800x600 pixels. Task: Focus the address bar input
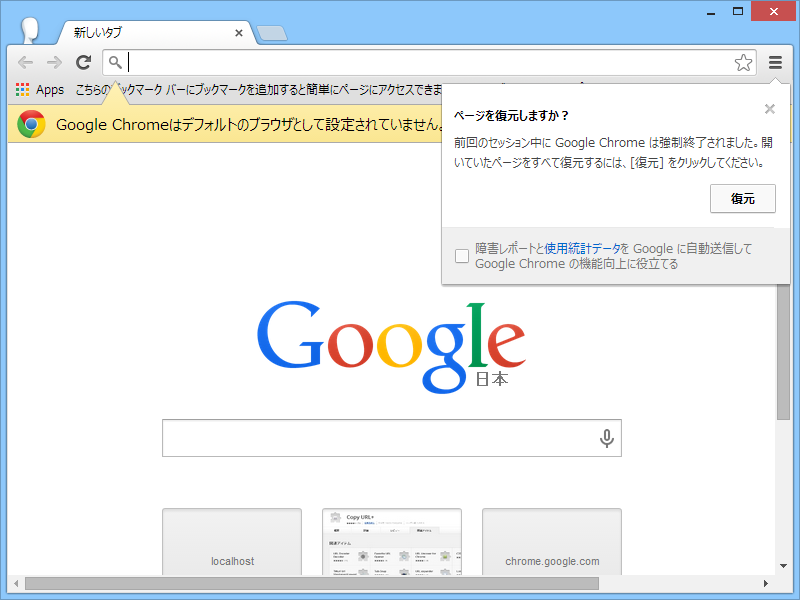tap(429, 63)
